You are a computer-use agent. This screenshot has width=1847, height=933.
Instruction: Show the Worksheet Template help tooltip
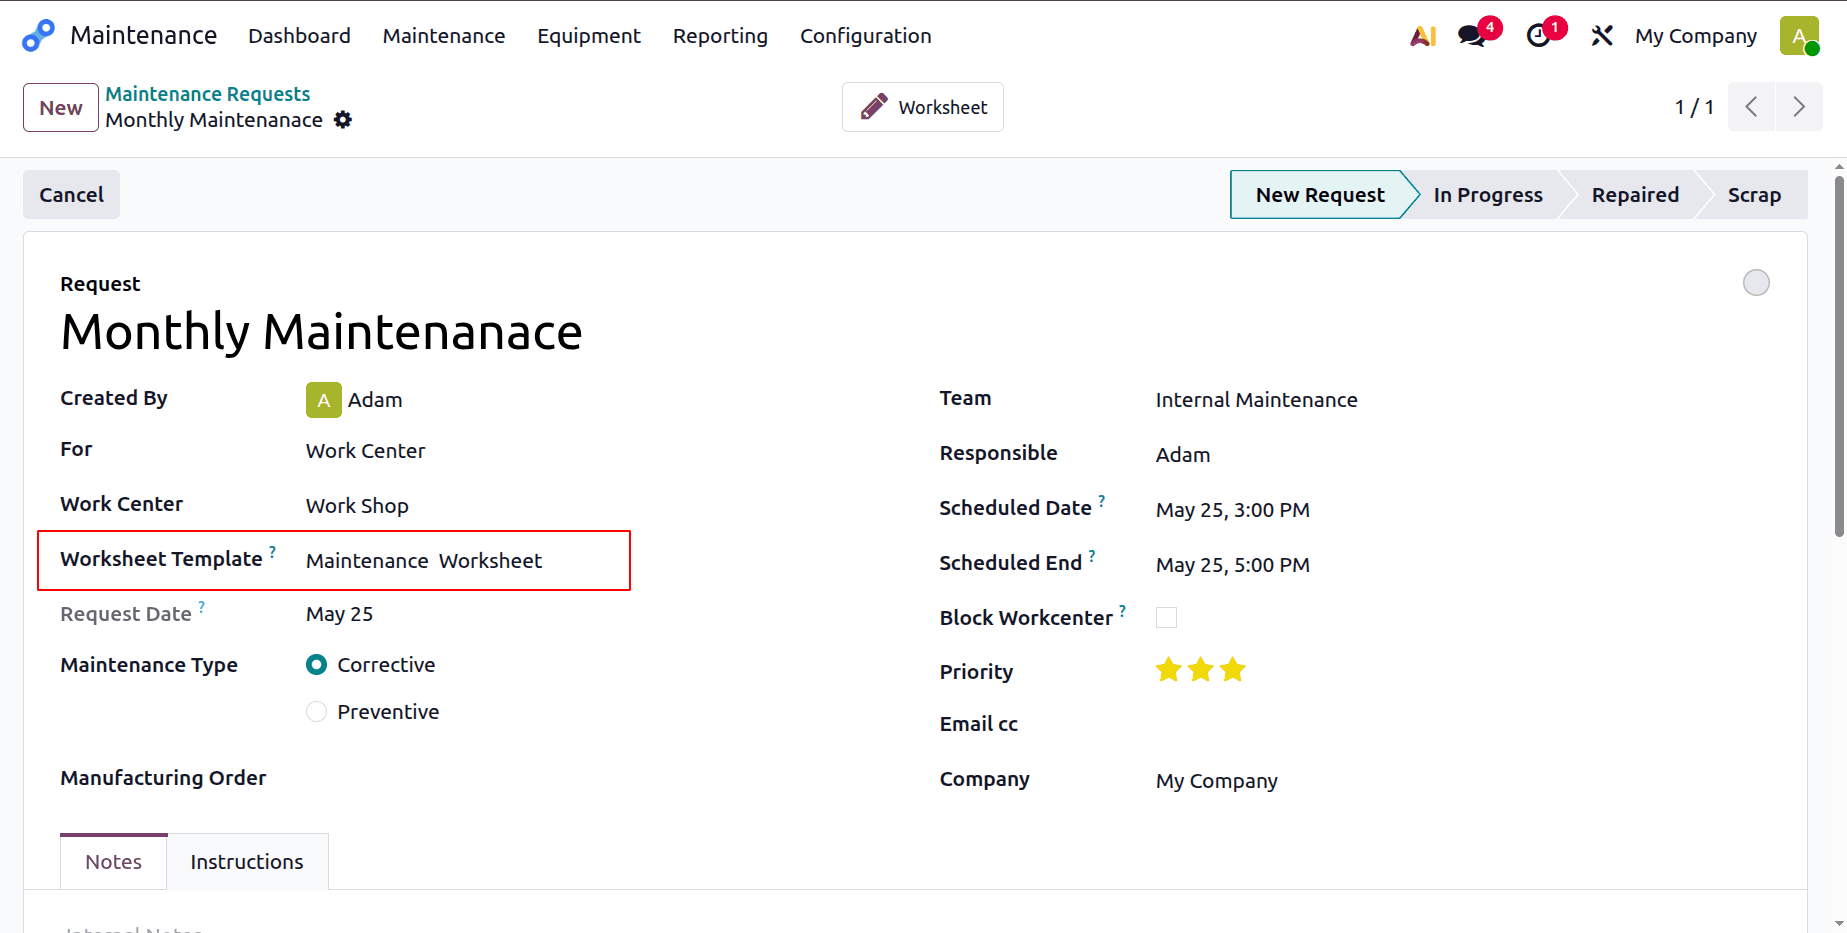(272, 551)
